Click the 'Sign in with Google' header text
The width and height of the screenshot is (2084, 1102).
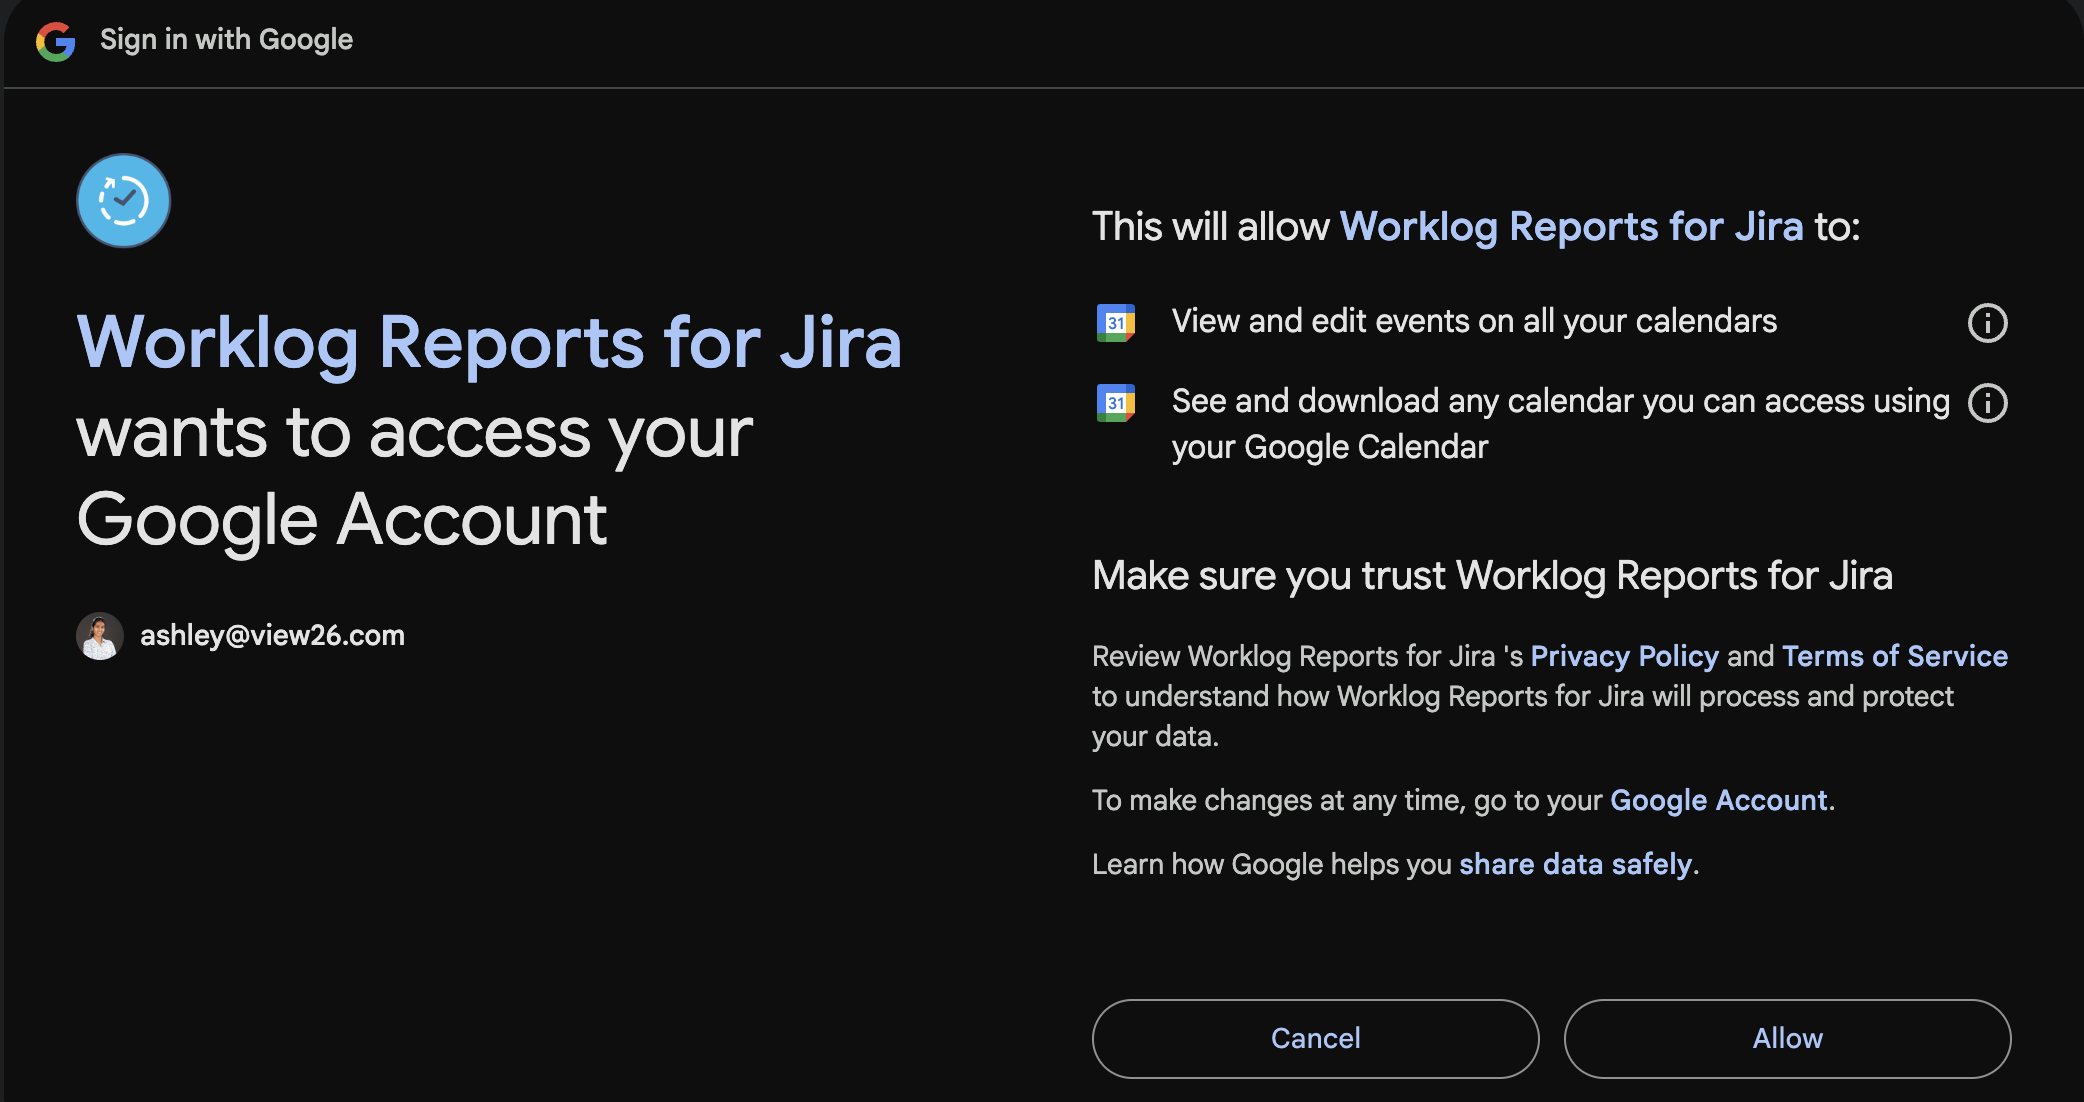pyautogui.click(x=226, y=40)
